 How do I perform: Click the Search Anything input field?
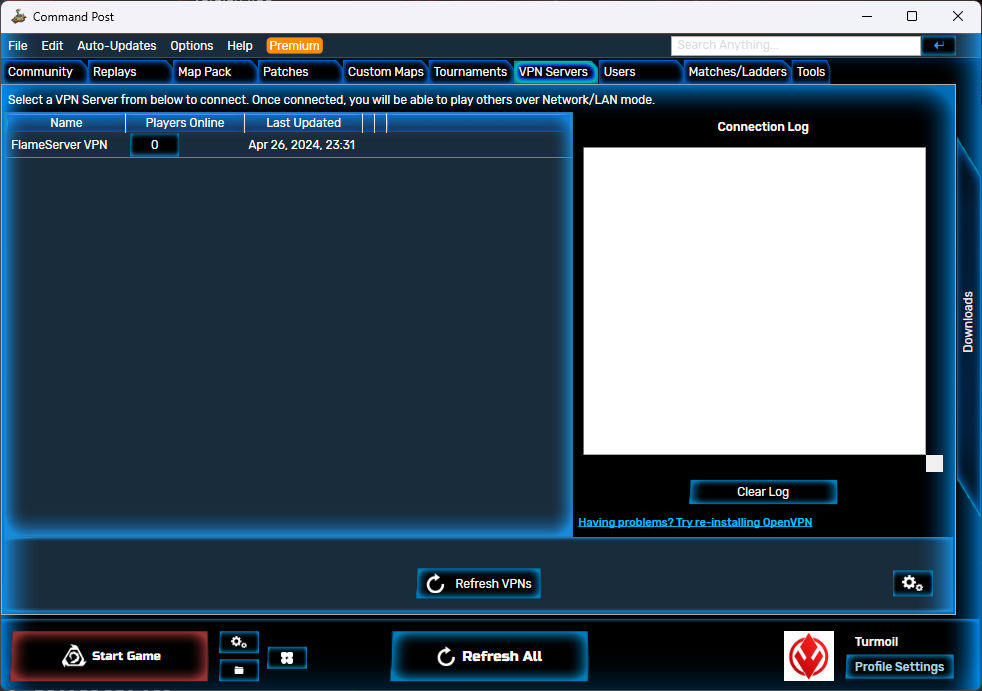coord(795,45)
